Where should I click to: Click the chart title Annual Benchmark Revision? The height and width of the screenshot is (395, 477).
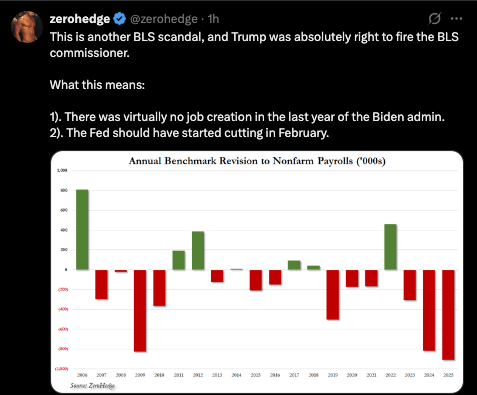(x=257, y=161)
